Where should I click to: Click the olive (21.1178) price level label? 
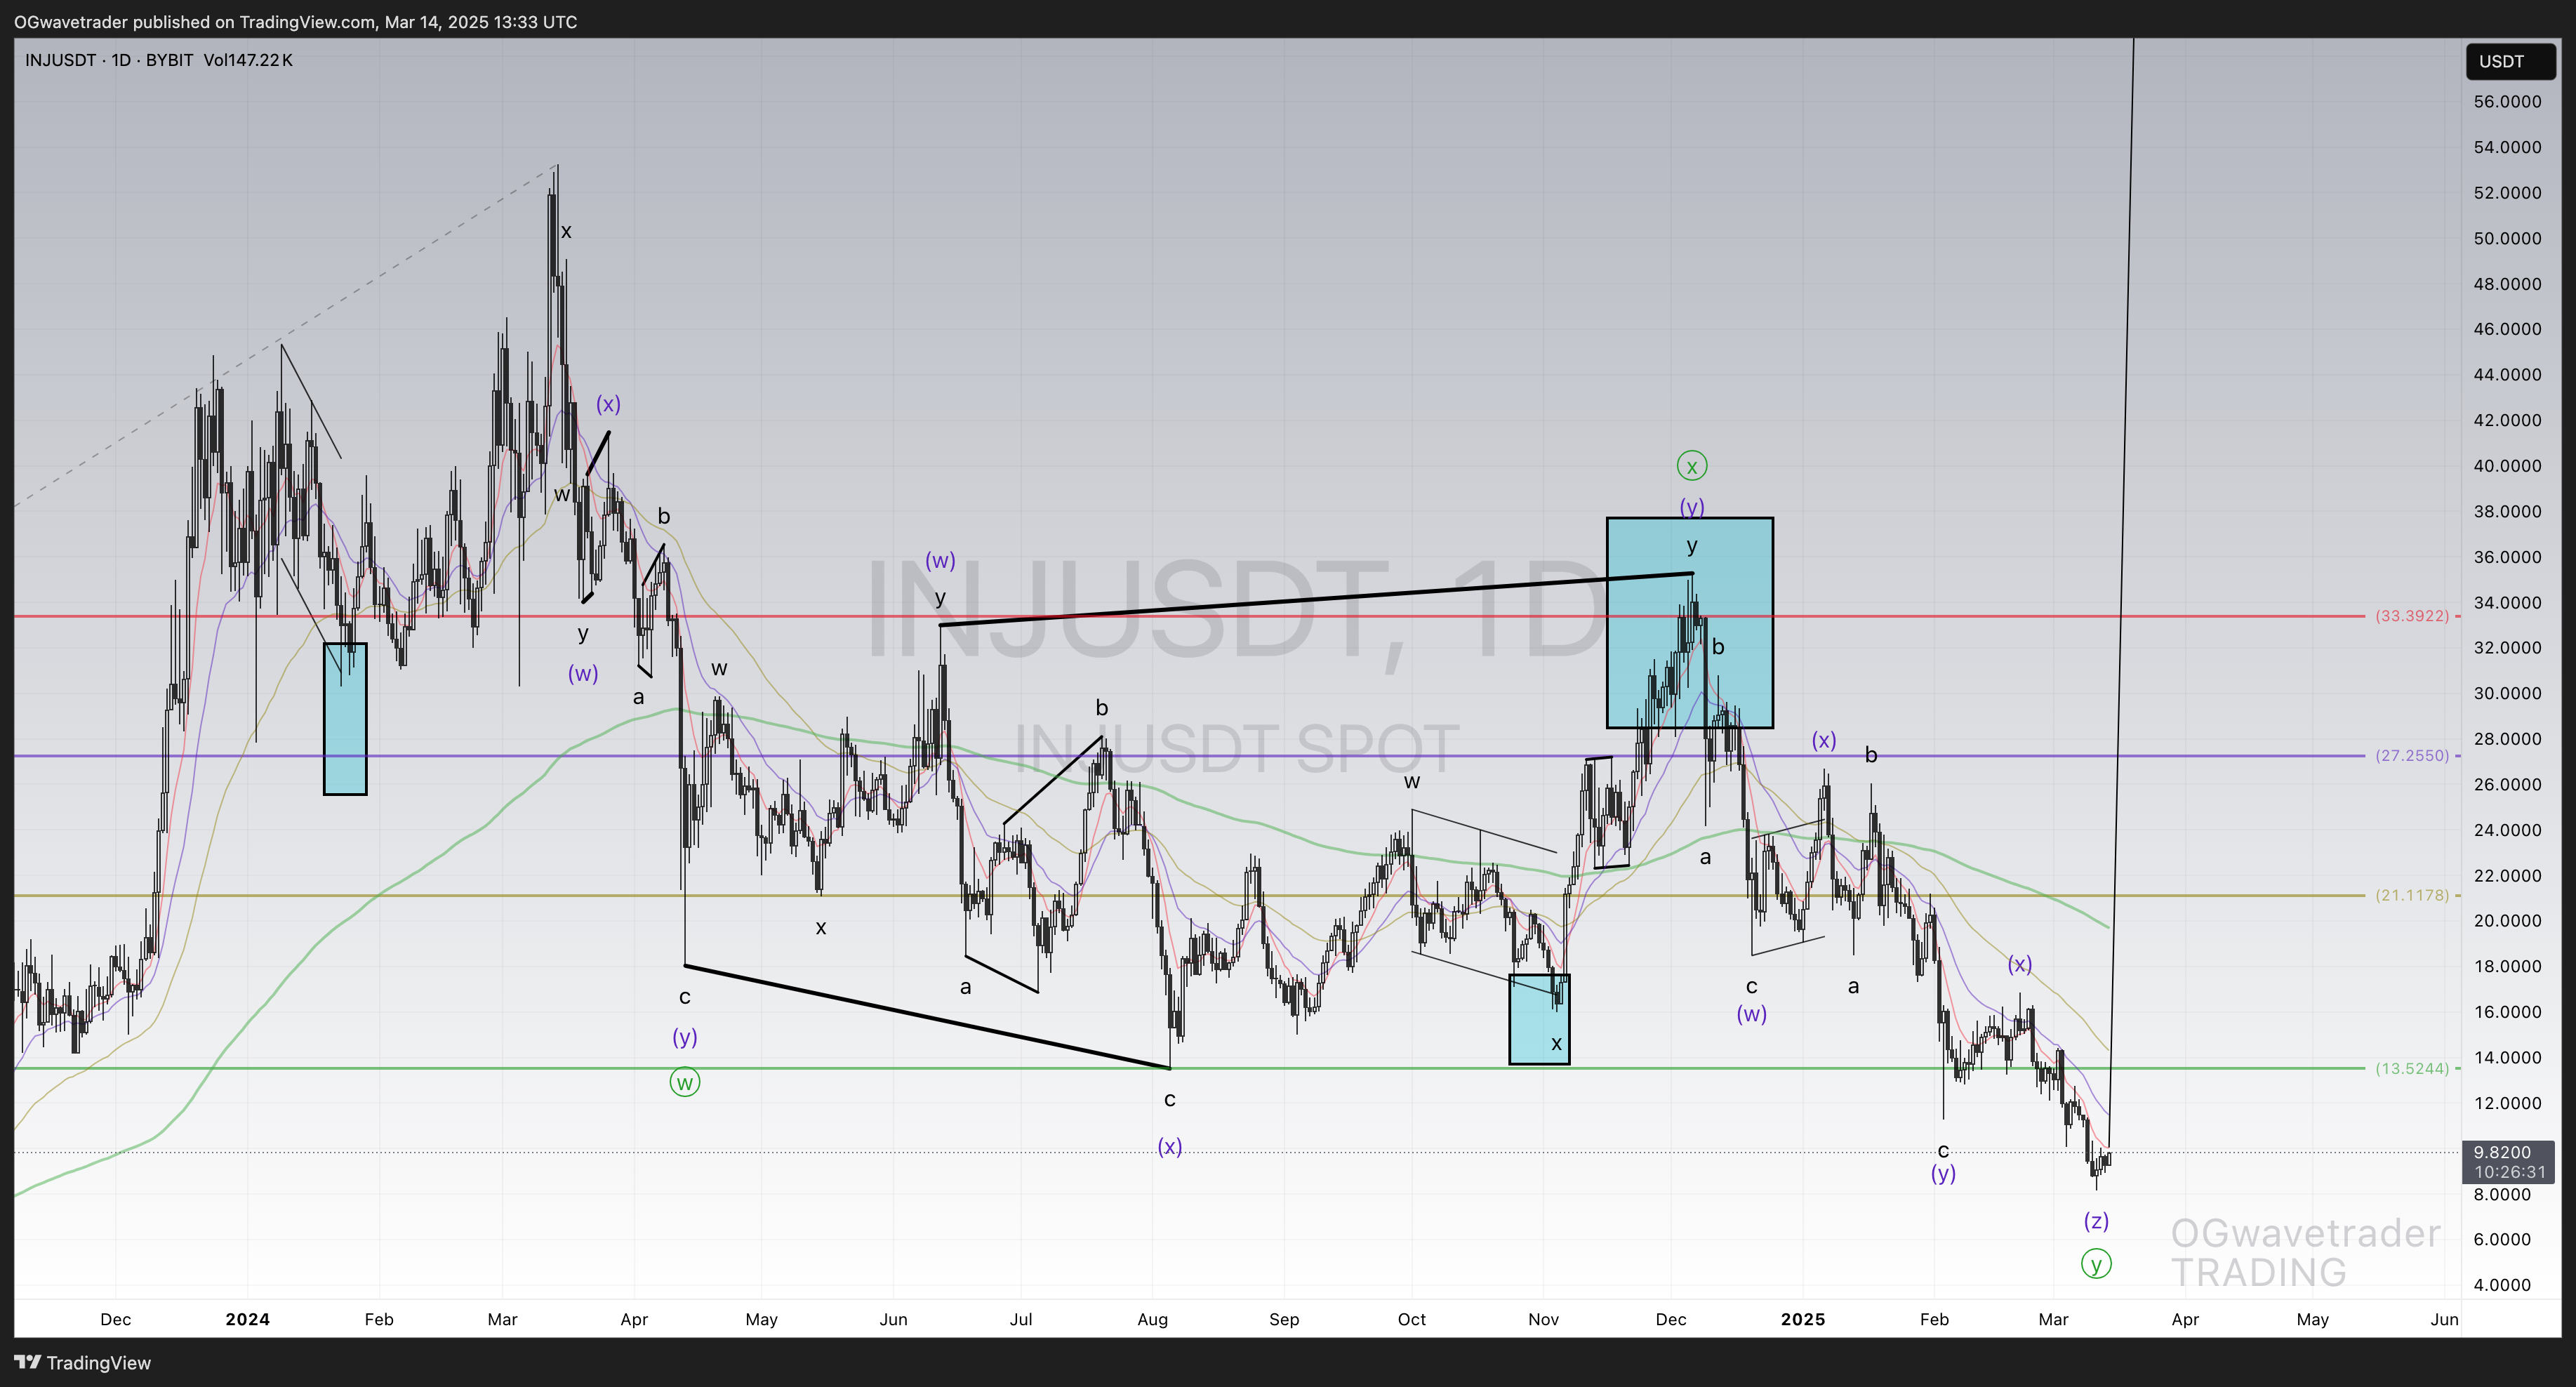(x=2412, y=895)
